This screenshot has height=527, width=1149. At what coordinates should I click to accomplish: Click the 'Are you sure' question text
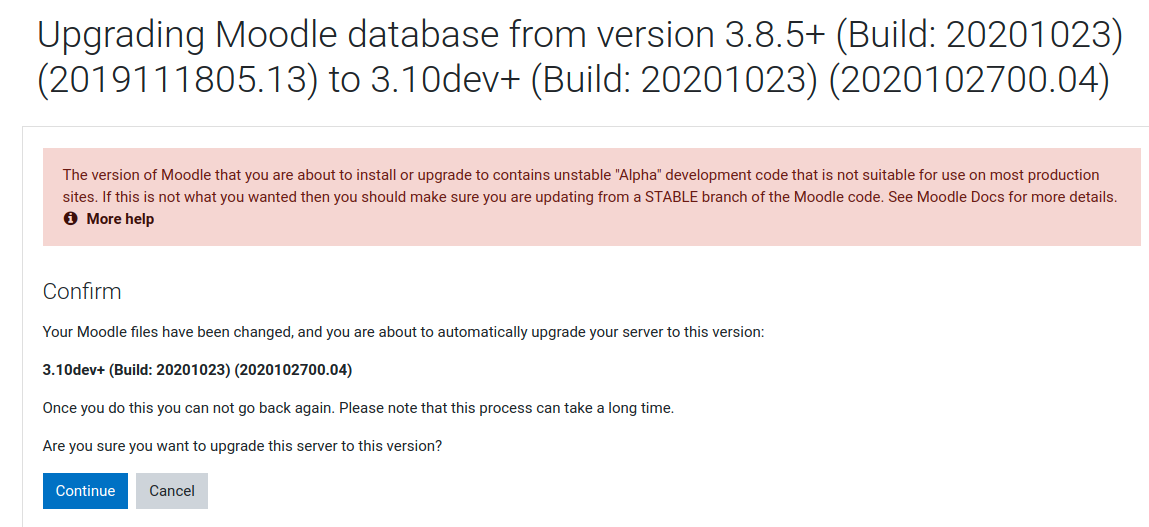coord(243,446)
